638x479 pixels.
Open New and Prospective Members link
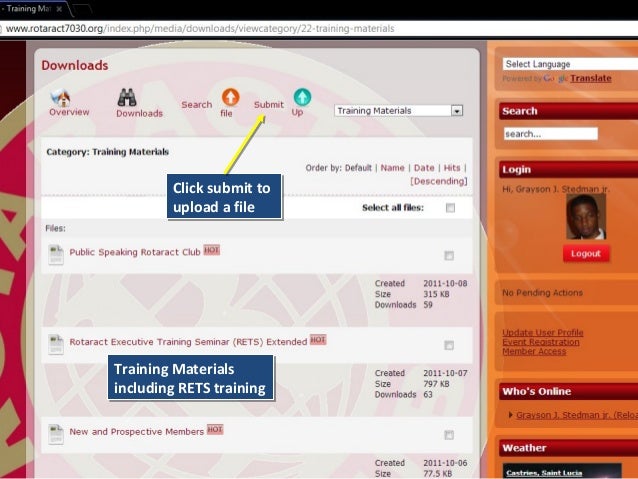point(136,431)
